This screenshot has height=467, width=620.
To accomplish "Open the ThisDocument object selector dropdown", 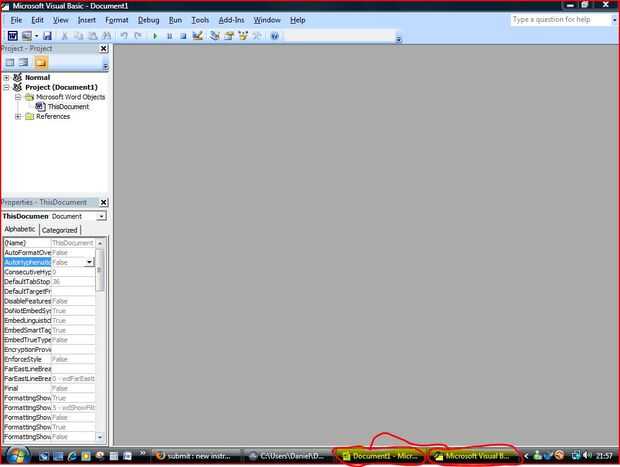I will [102, 217].
